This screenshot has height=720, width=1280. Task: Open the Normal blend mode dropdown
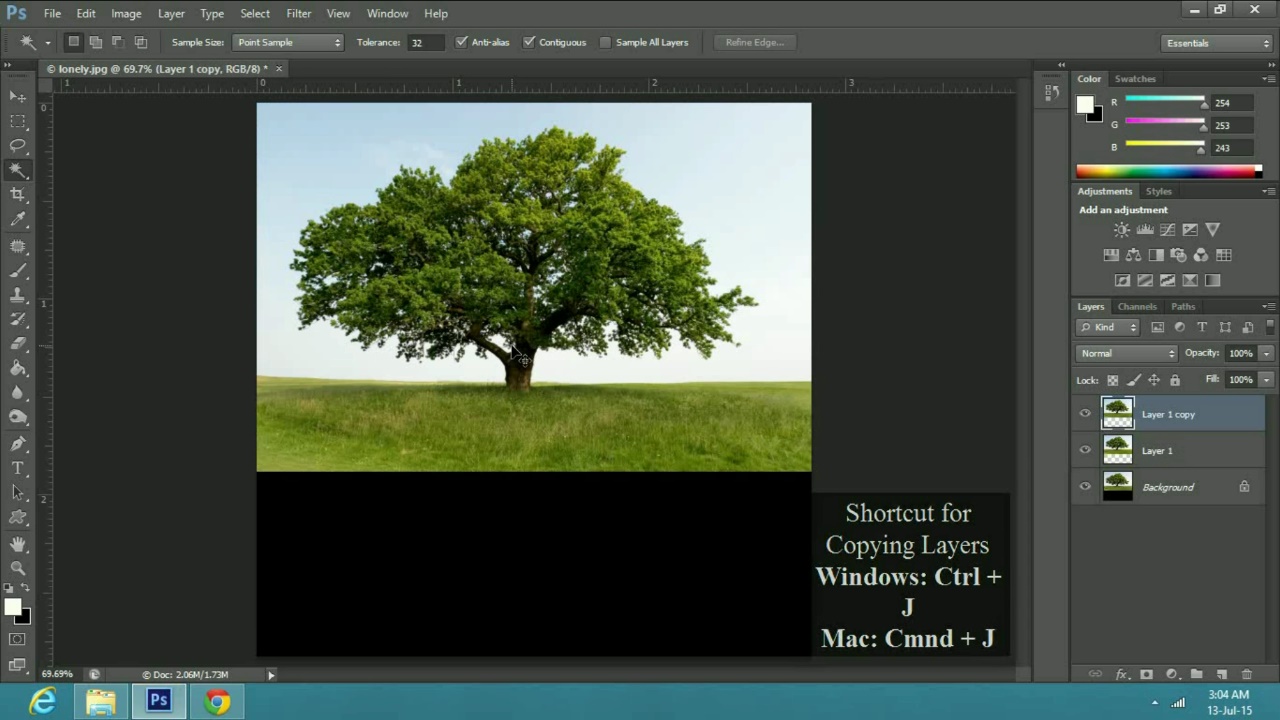(1127, 353)
